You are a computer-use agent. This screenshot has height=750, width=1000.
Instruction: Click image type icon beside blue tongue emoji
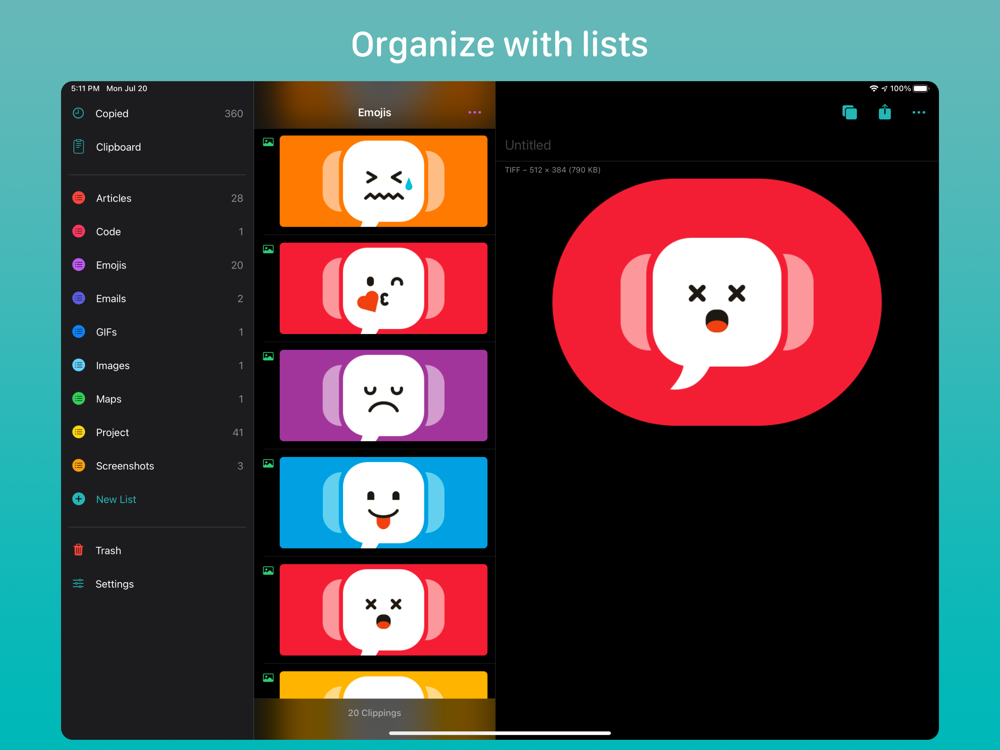(x=268, y=464)
